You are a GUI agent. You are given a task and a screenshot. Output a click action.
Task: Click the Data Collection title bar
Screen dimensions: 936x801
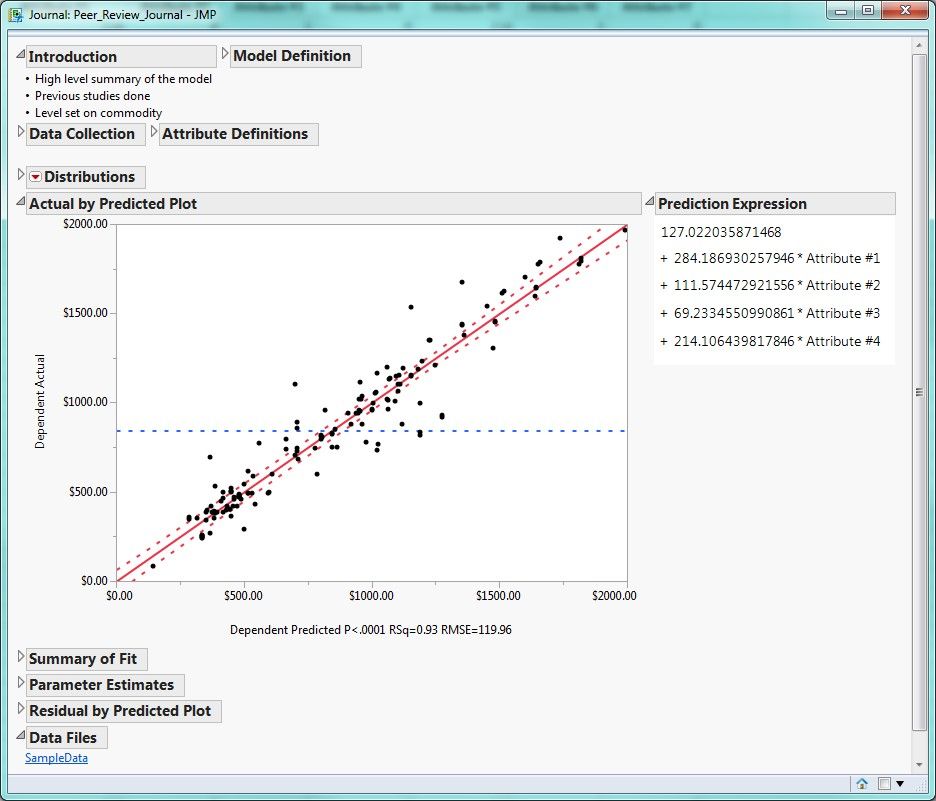pyautogui.click(x=86, y=134)
